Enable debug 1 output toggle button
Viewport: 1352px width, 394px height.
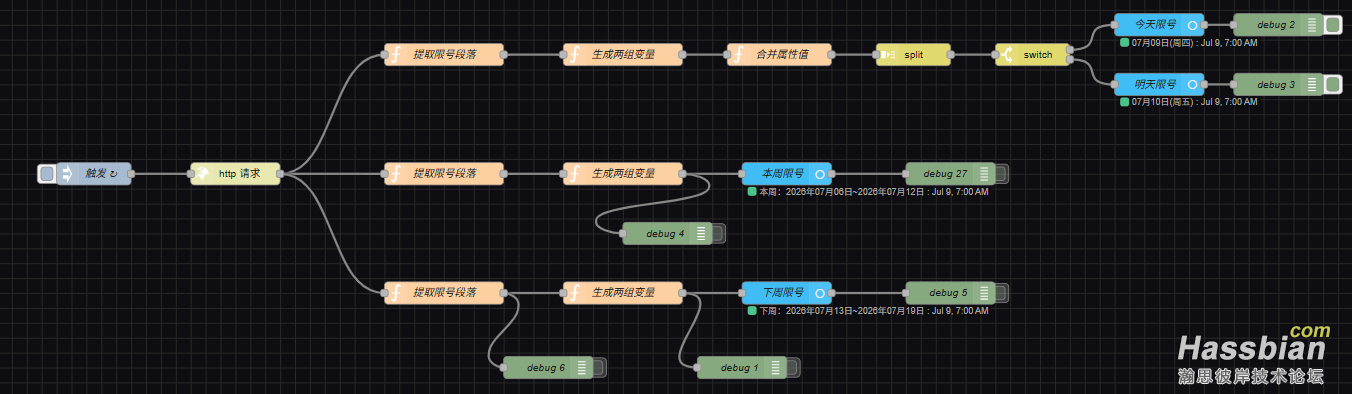pyautogui.click(x=793, y=368)
